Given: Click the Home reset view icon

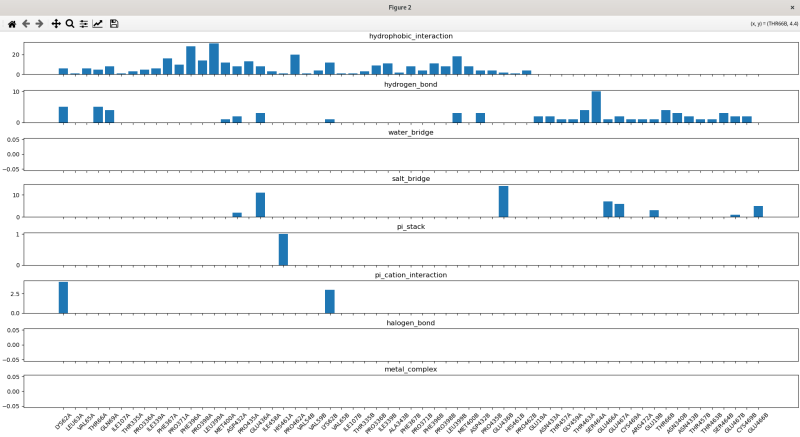Looking at the screenshot, I should pyautogui.click(x=11, y=23).
